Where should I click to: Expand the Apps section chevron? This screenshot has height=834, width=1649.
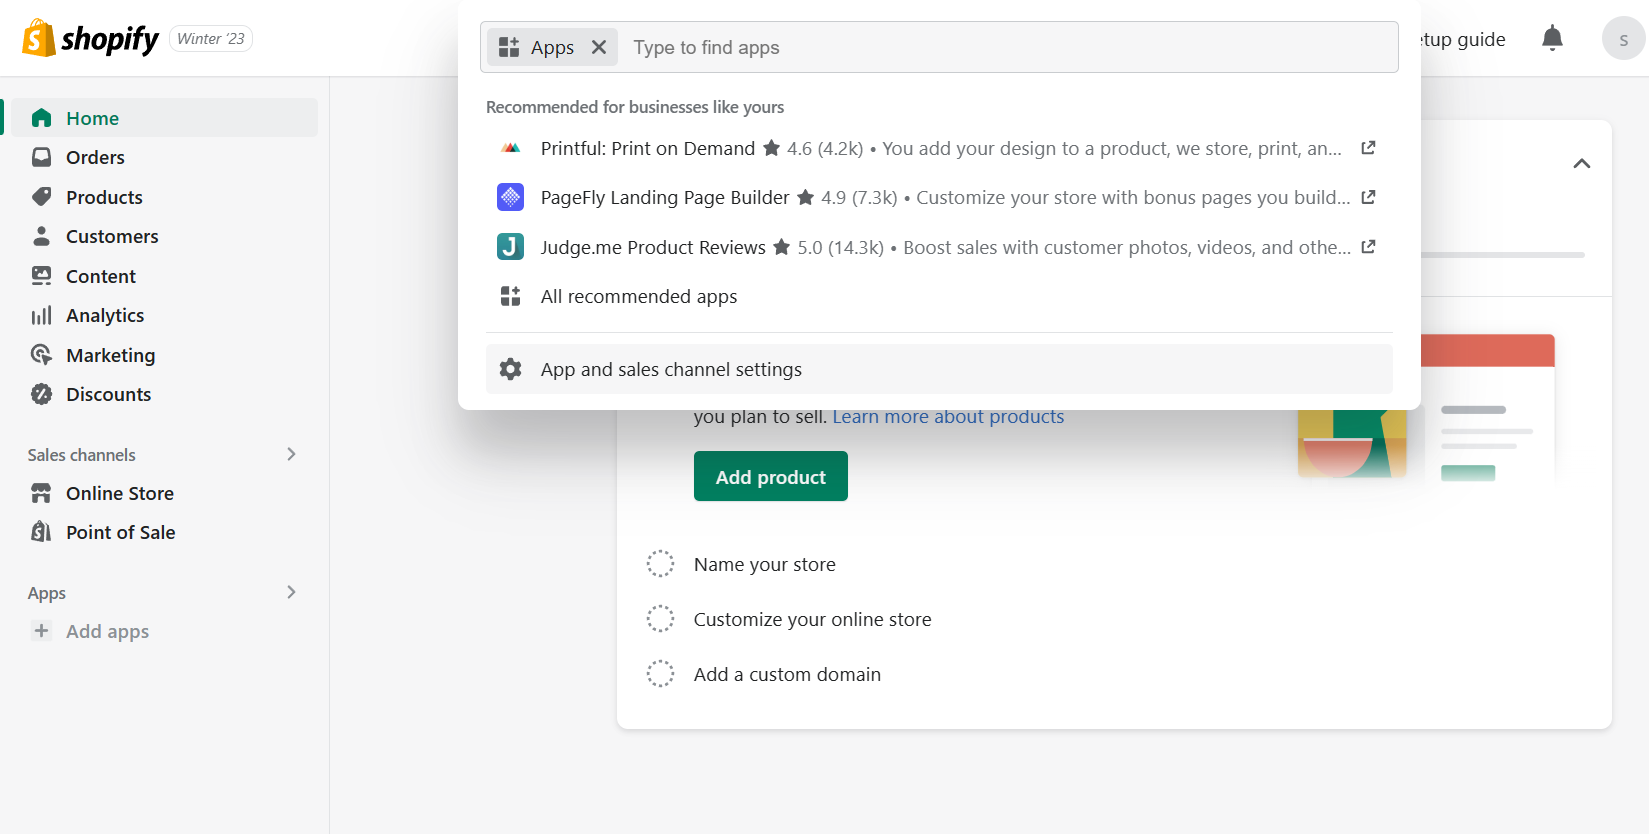[291, 592]
